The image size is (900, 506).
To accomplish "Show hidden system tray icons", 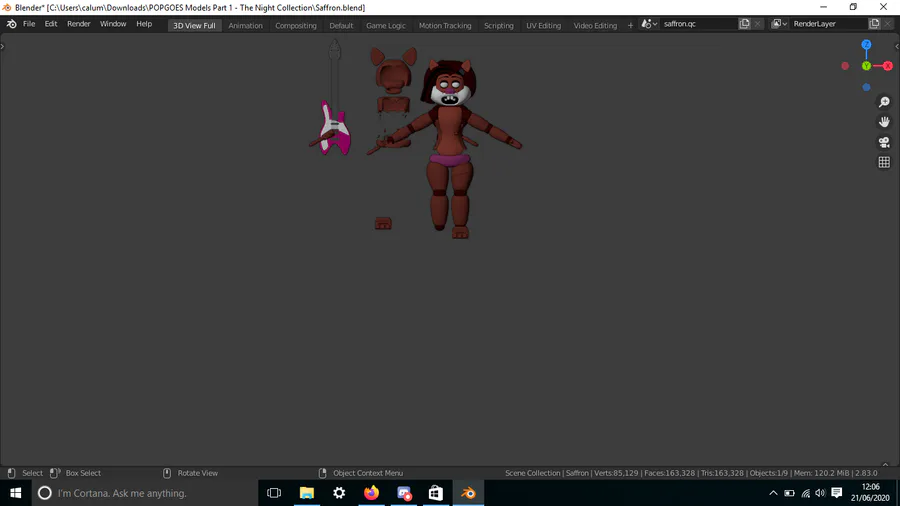I will (773, 493).
